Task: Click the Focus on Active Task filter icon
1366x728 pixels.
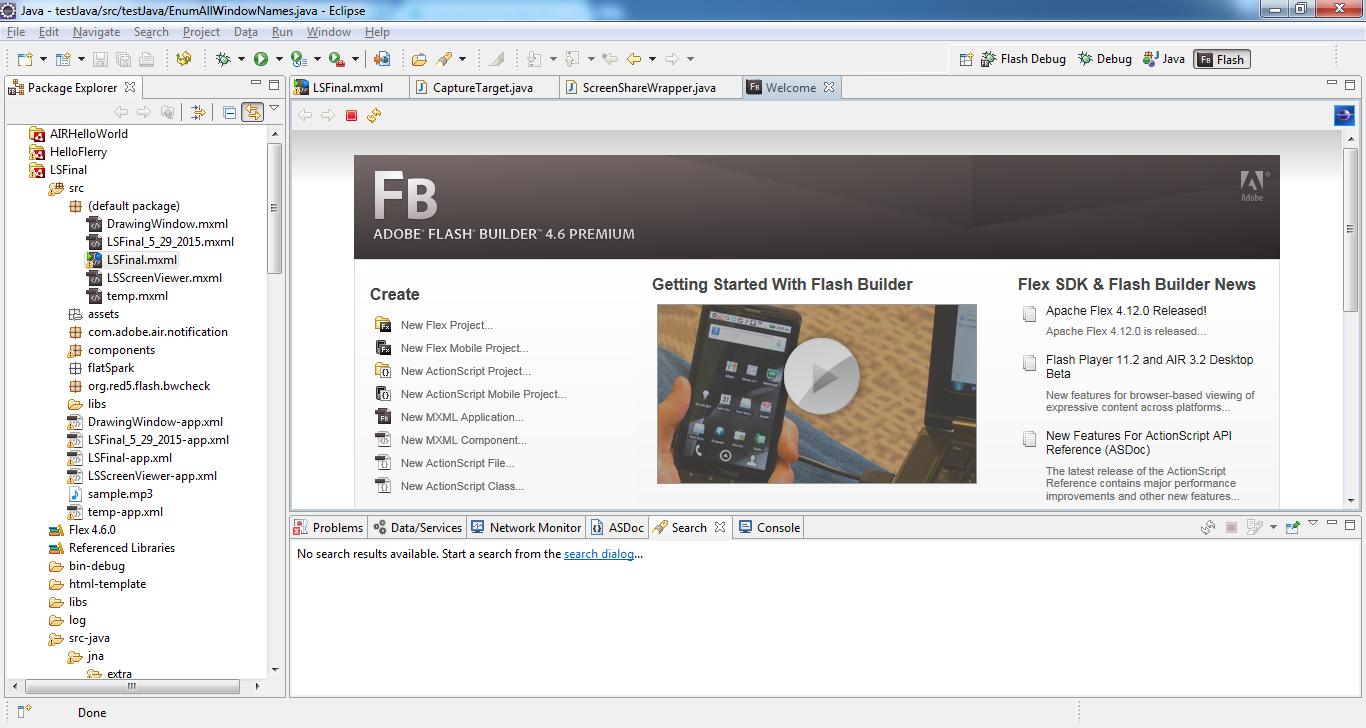Action: [x=197, y=113]
